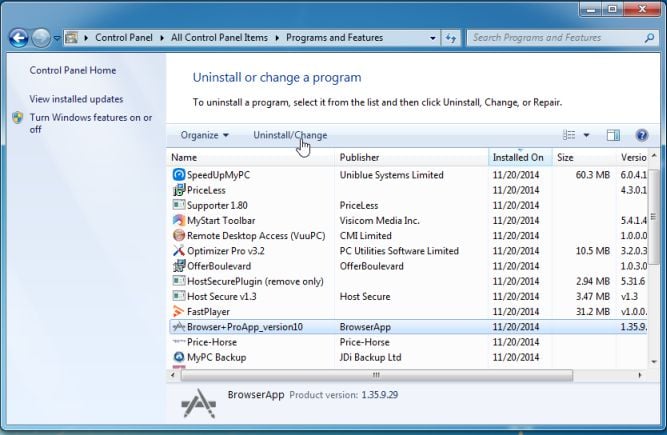Click the MyStart Toolbar icon
667x435 pixels.
[179, 220]
